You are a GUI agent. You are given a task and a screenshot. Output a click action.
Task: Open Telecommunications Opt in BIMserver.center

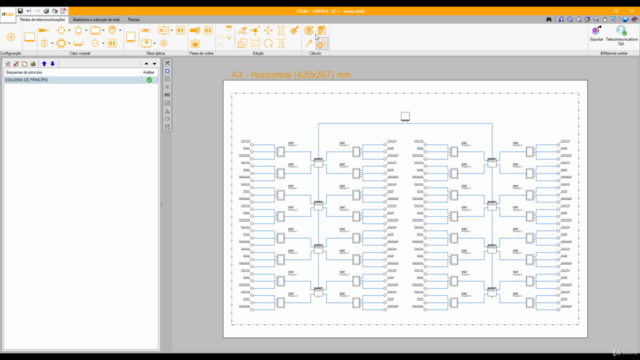621,35
